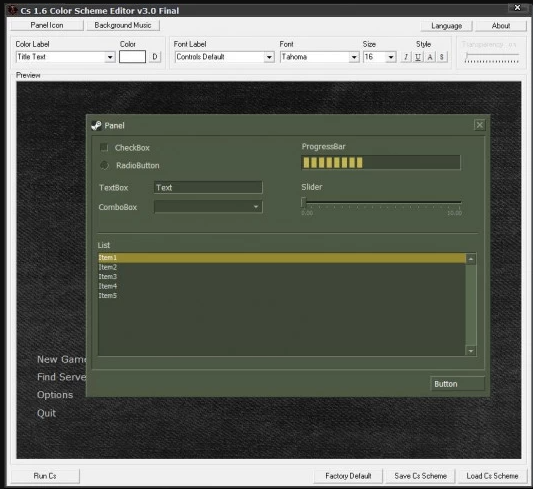Click list scrollbar down arrow
533x489 pixels.
pos(471,351)
